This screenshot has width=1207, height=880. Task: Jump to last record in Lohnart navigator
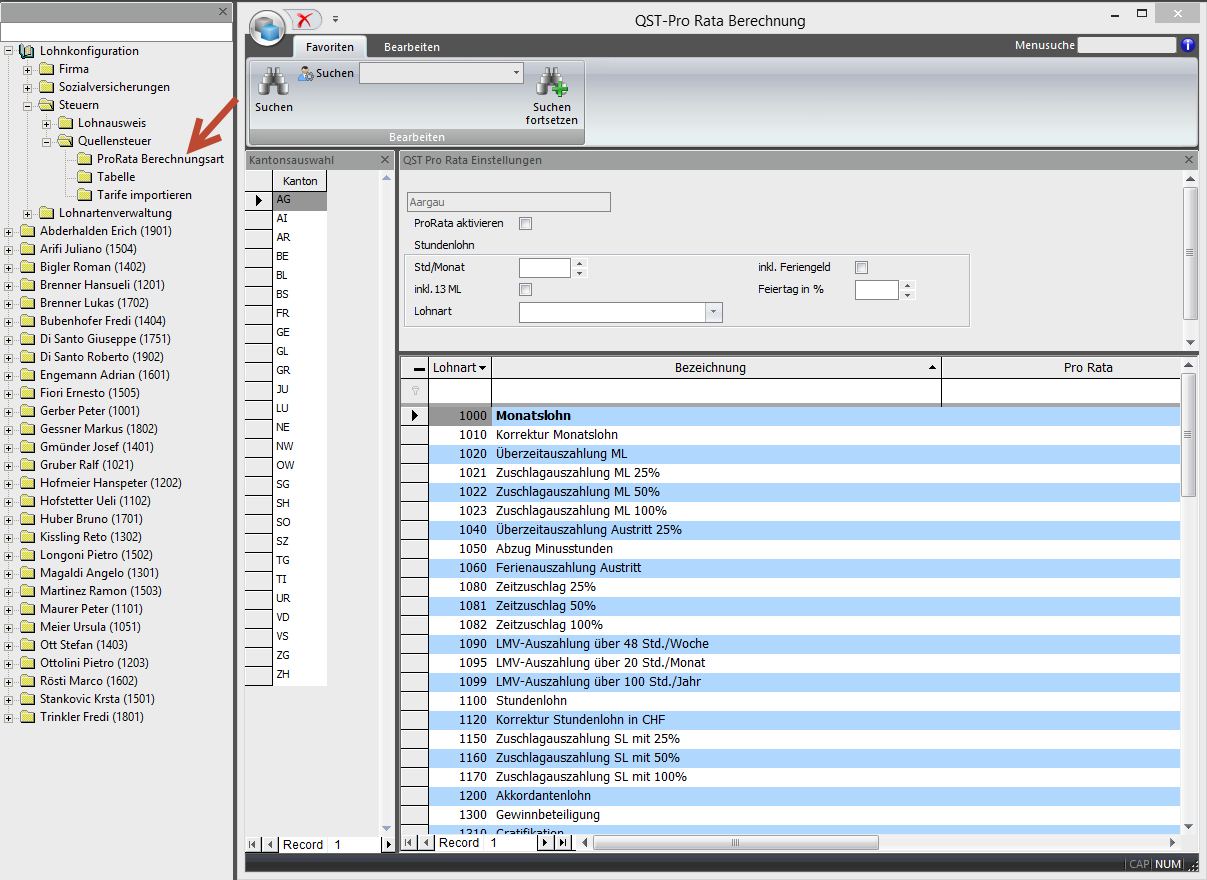tap(562, 843)
